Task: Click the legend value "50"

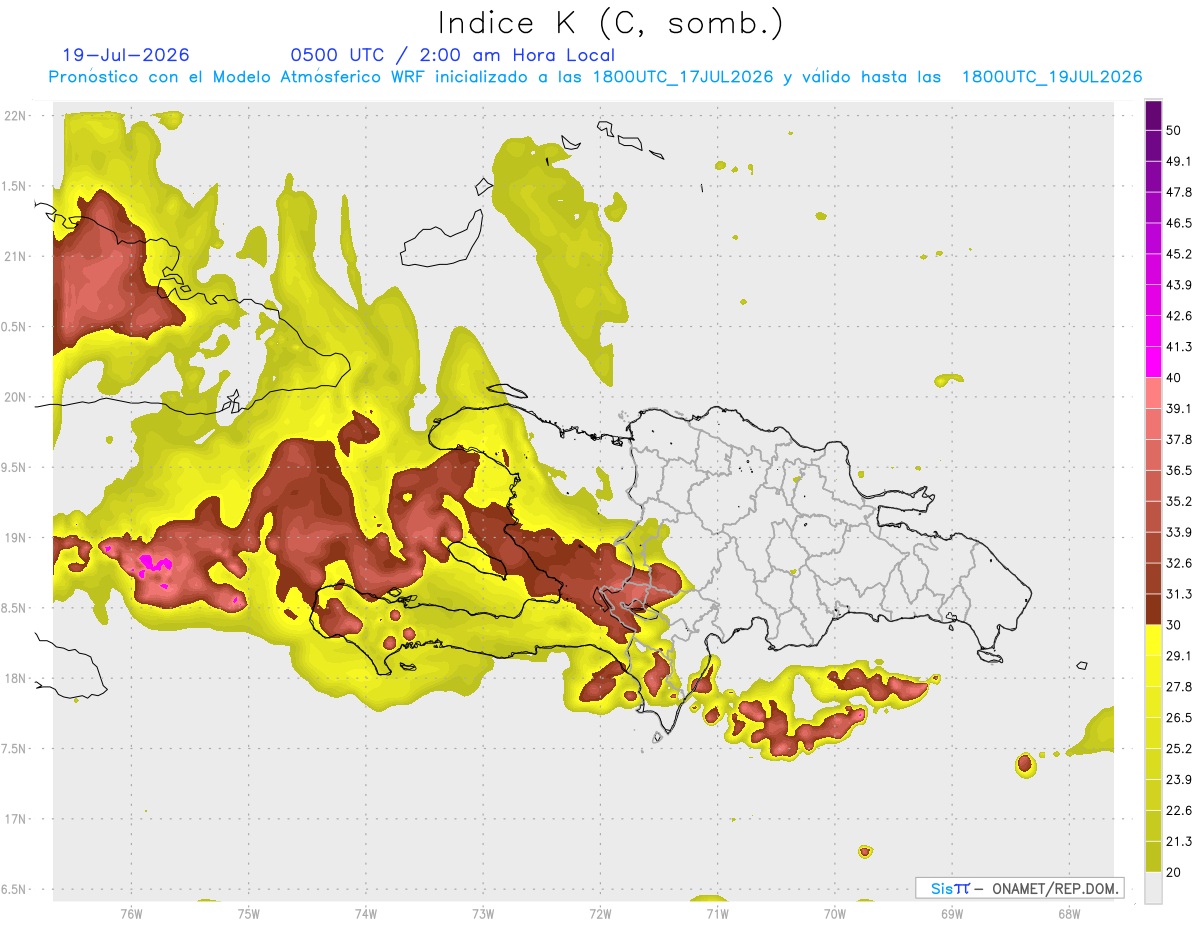Action: pos(1174,130)
